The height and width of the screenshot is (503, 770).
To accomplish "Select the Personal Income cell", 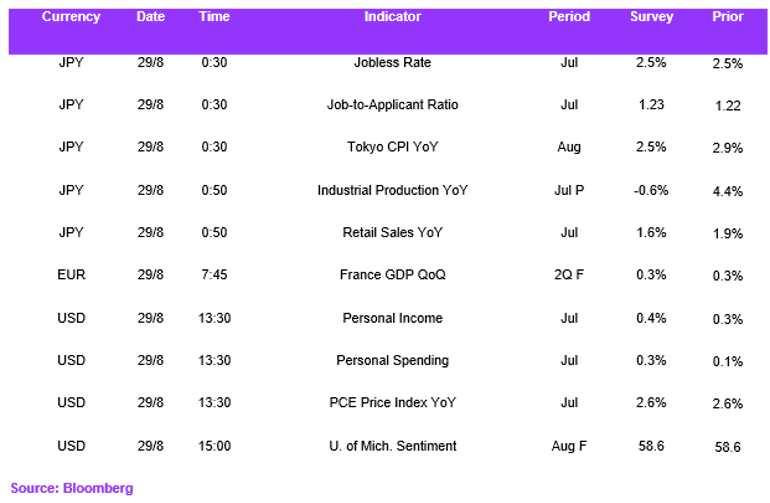I will (392, 318).
